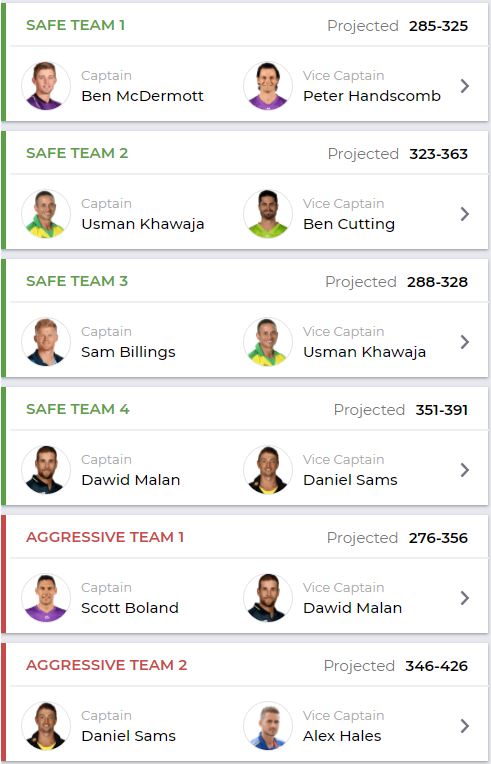Click projected score 351-391

point(441,410)
